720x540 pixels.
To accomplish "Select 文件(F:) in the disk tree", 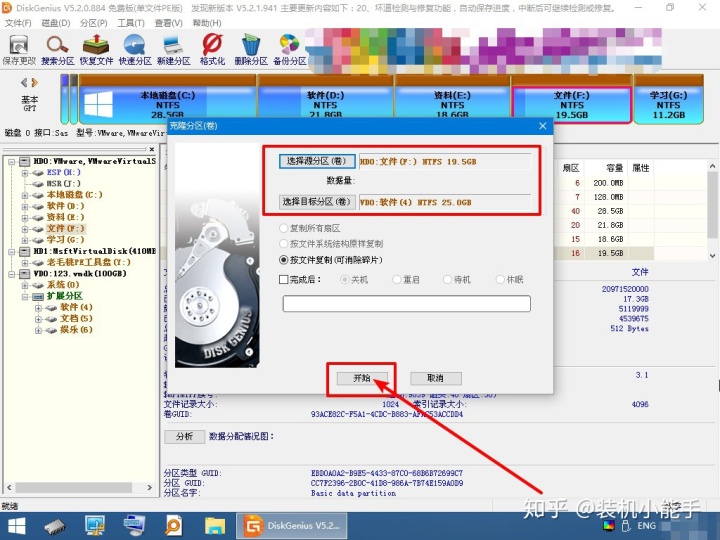I will tap(65, 228).
